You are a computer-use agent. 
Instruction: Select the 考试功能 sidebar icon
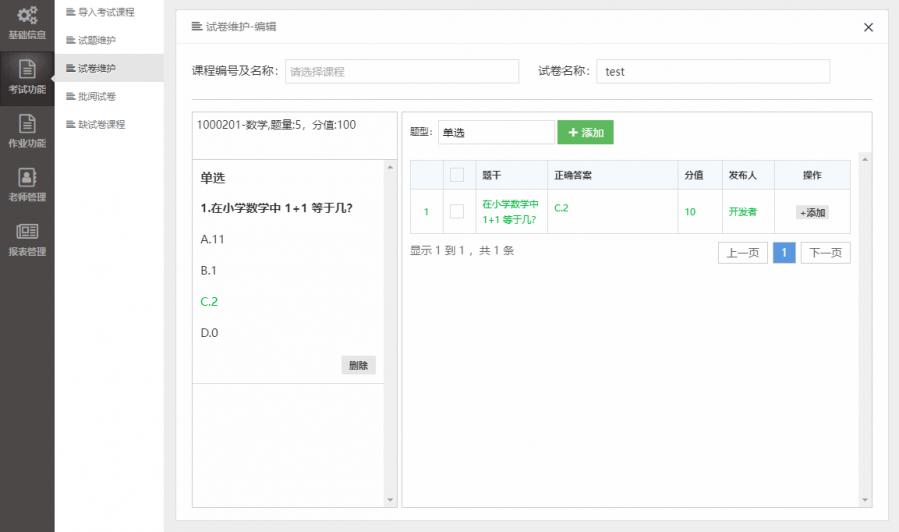click(27, 76)
